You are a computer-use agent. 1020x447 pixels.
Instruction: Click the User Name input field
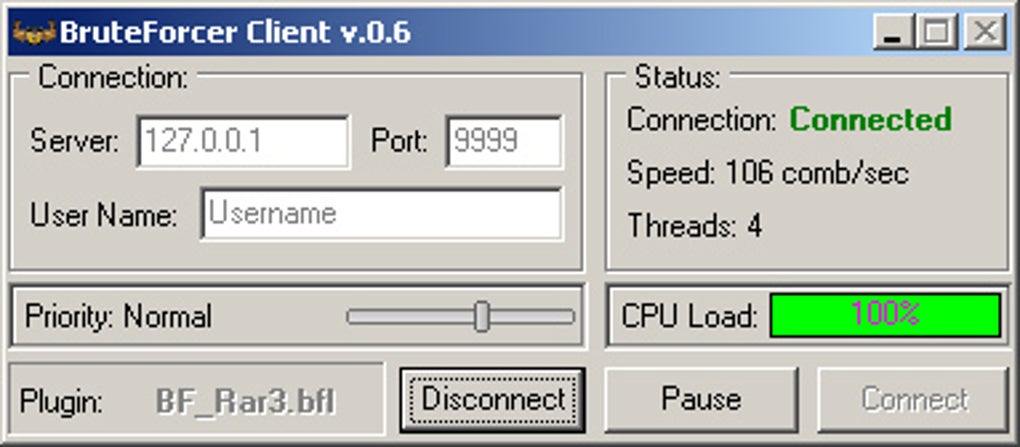coord(381,214)
